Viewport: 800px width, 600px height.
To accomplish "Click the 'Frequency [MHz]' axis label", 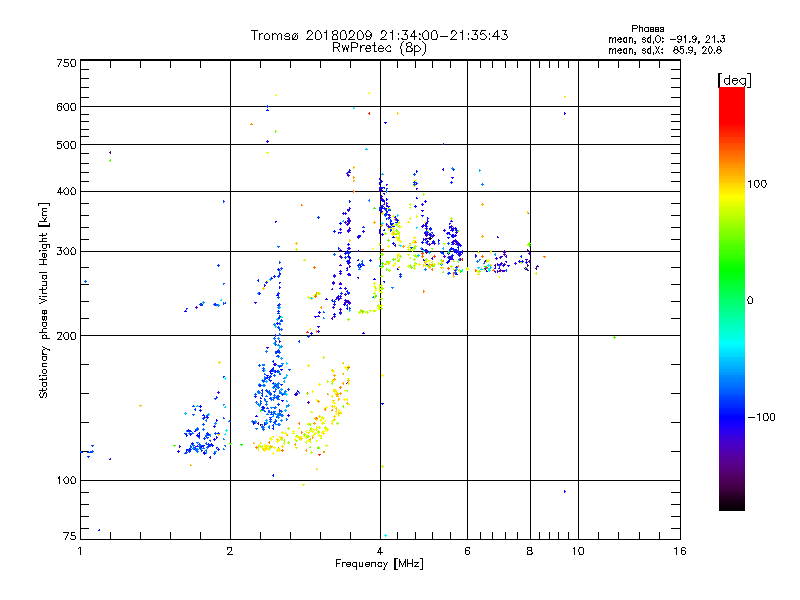I will tap(379, 564).
